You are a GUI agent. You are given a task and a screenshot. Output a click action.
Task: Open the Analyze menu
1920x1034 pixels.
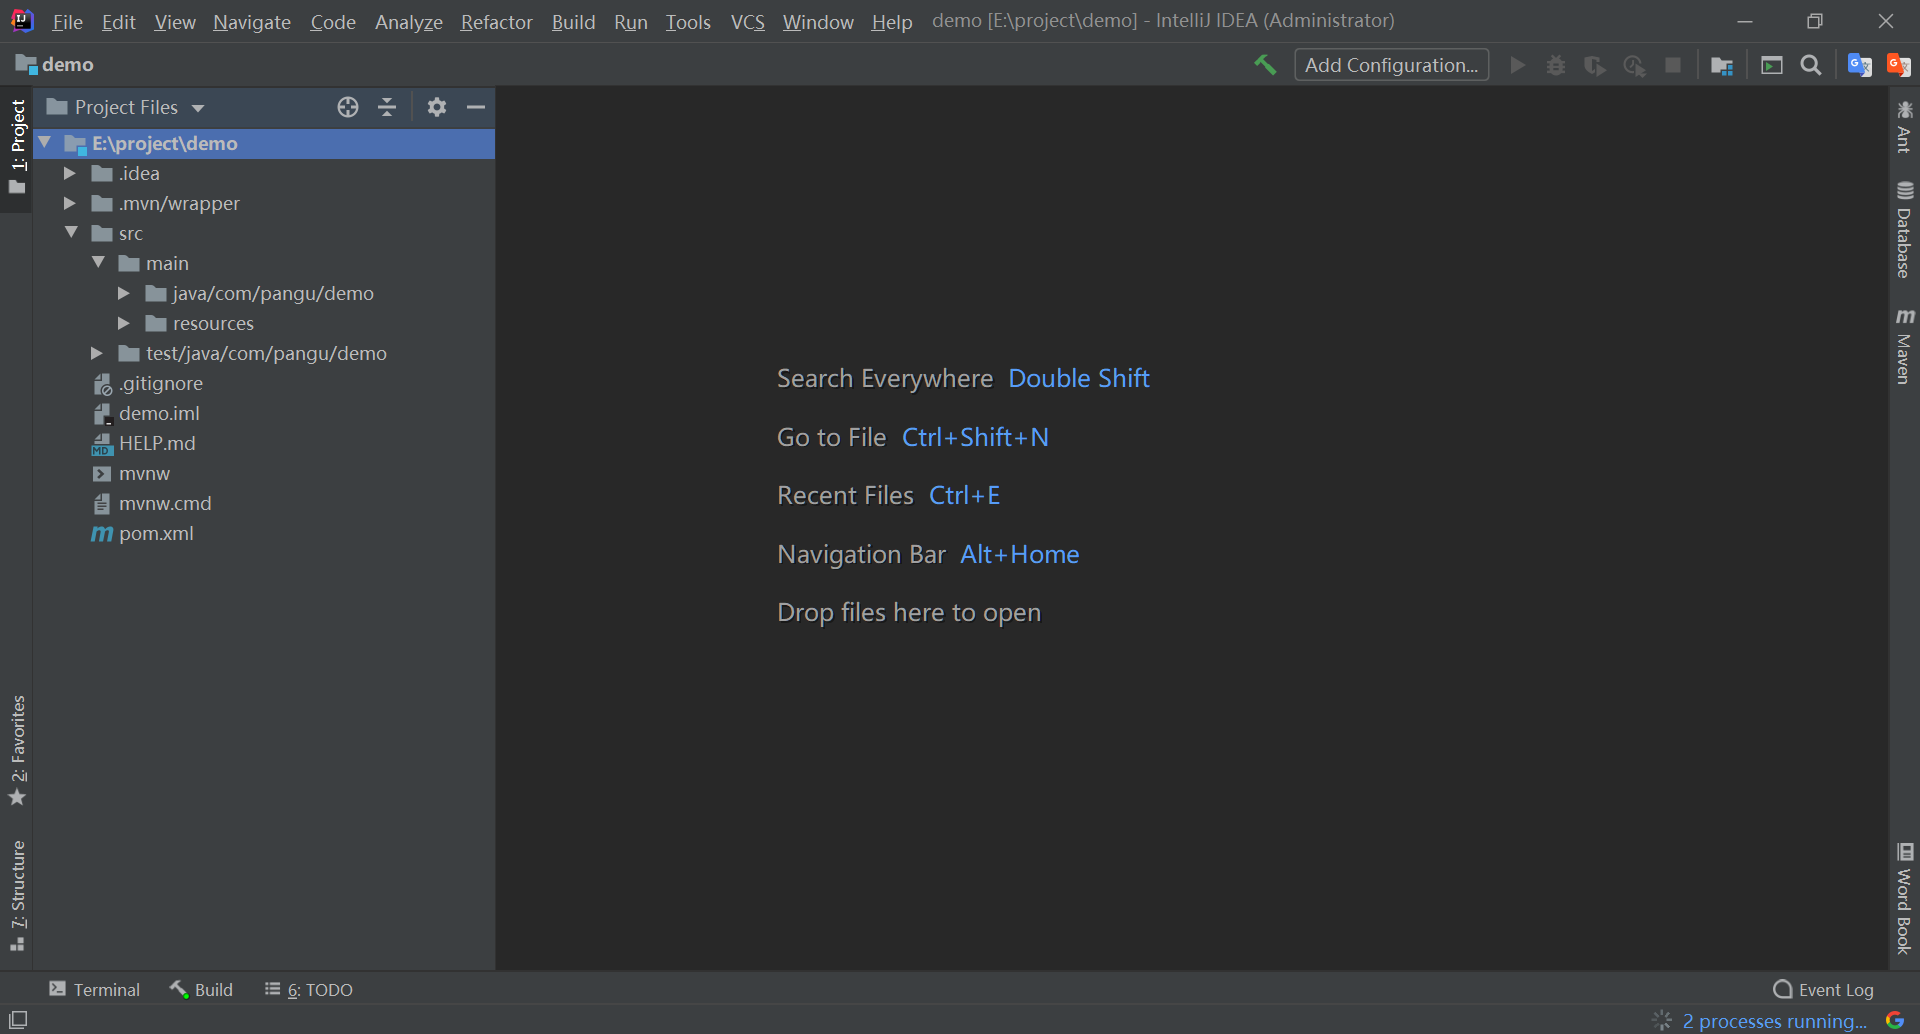pyautogui.click(x=408, y=21)
